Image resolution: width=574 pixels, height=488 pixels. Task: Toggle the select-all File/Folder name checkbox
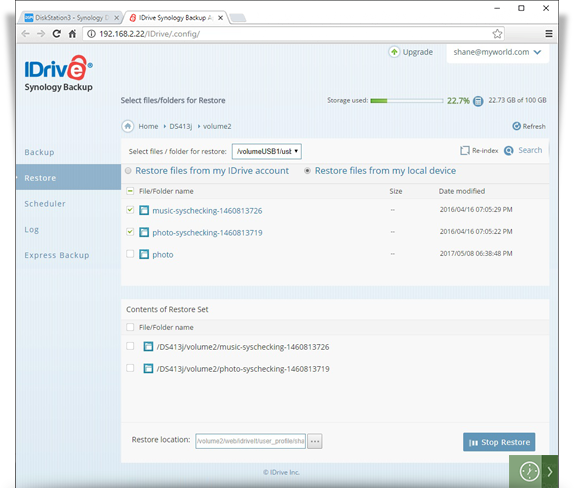pos(130,191)
